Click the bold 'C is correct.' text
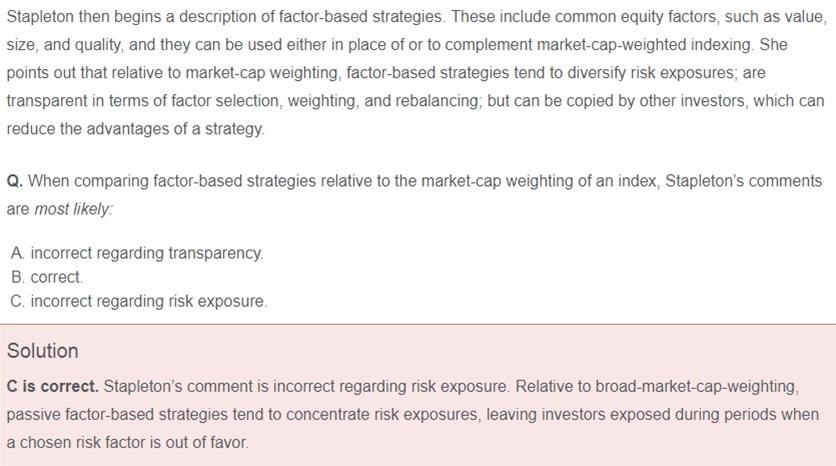The height and width of the screenshot is (466, 836). click(x=52, y=386)
